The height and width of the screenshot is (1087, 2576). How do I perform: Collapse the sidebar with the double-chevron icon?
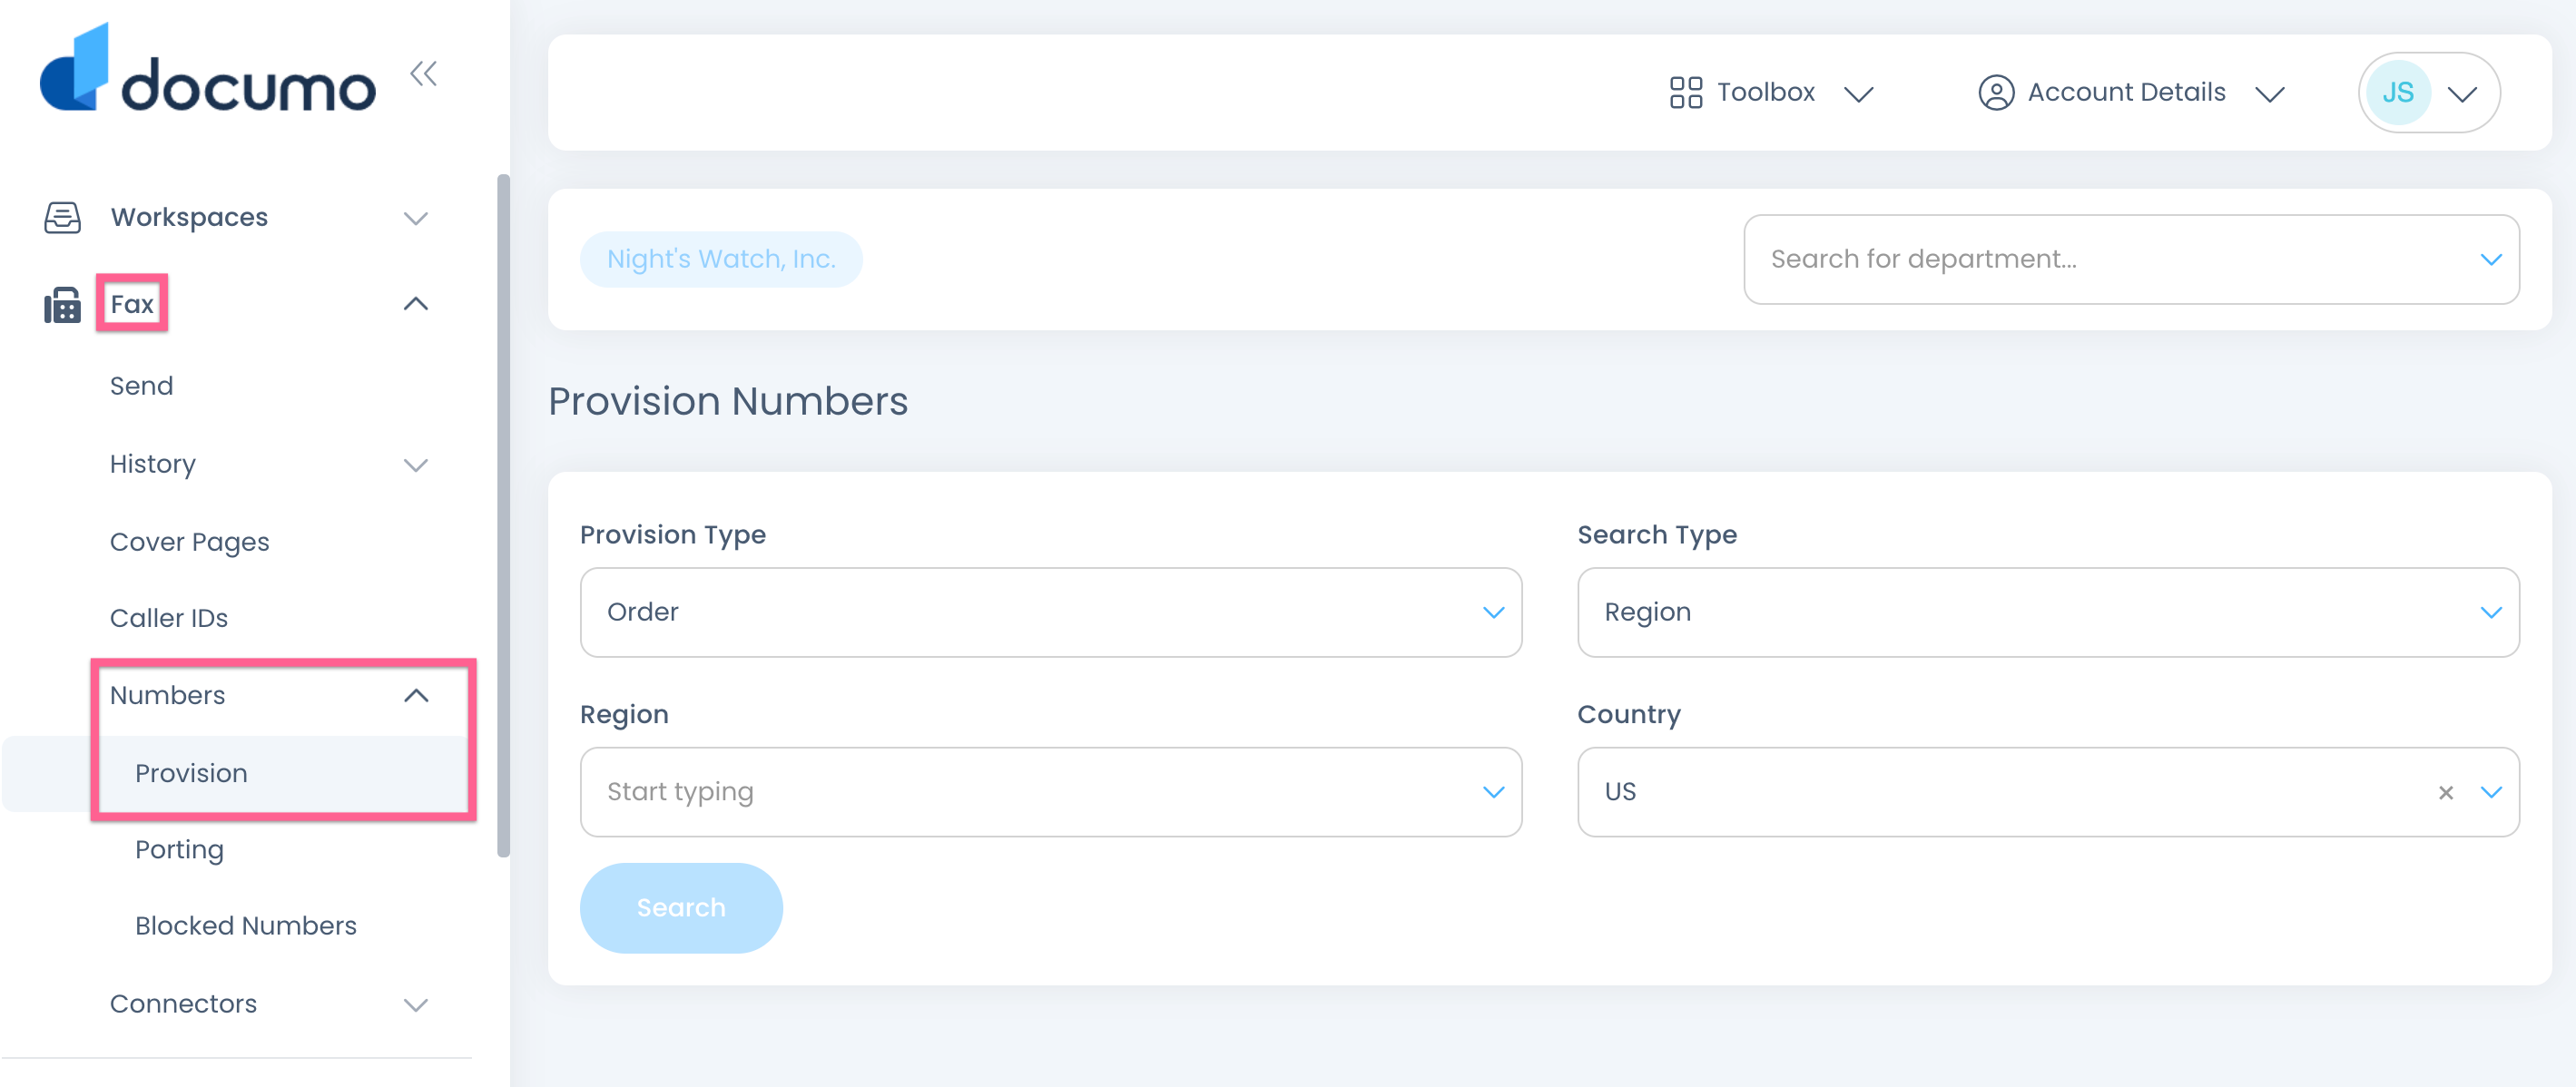tap(424, 72)
